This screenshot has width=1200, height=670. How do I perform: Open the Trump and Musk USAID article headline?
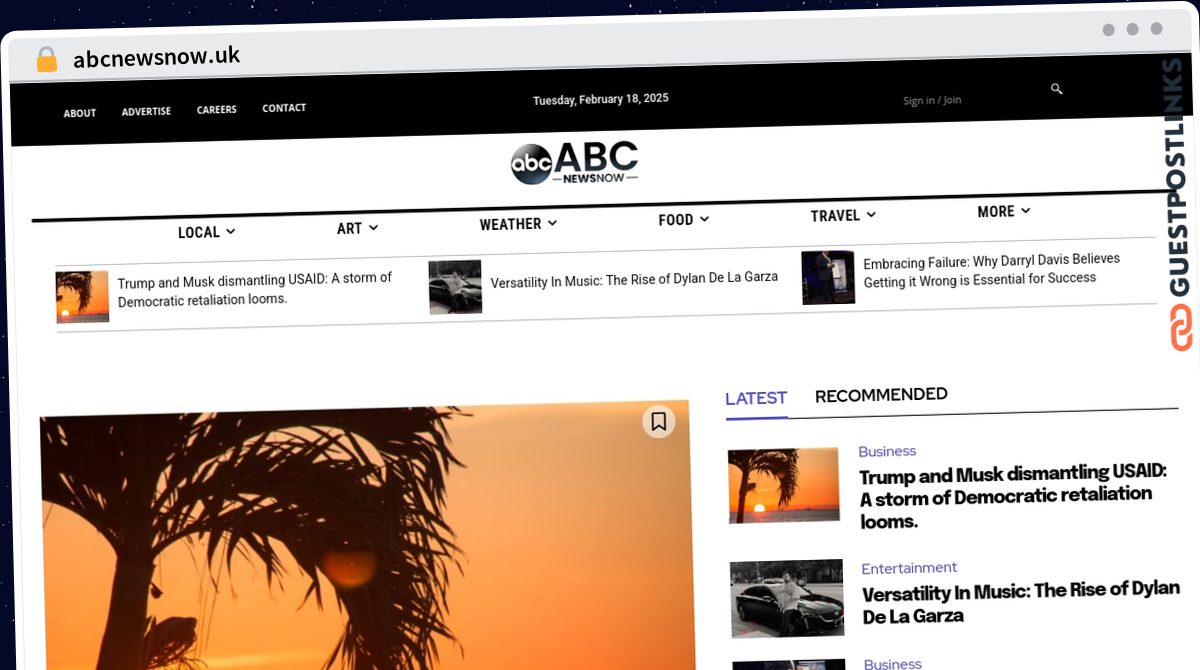(x=1012, y=496)
